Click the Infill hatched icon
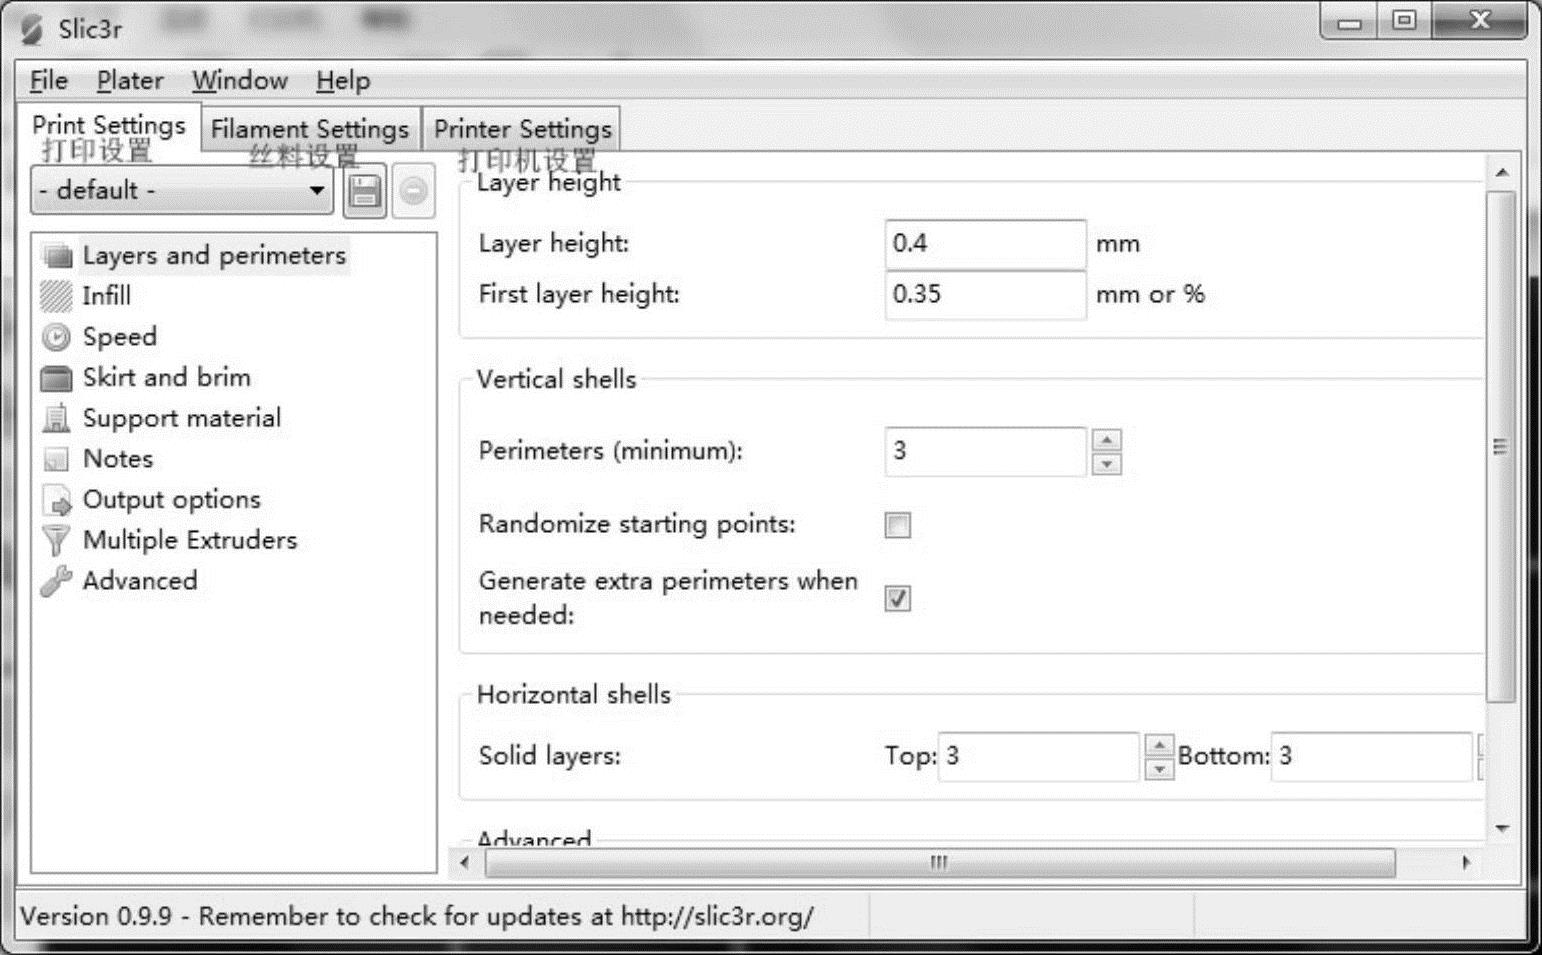Screen dimensions: 1542x955 click(57, 296)
